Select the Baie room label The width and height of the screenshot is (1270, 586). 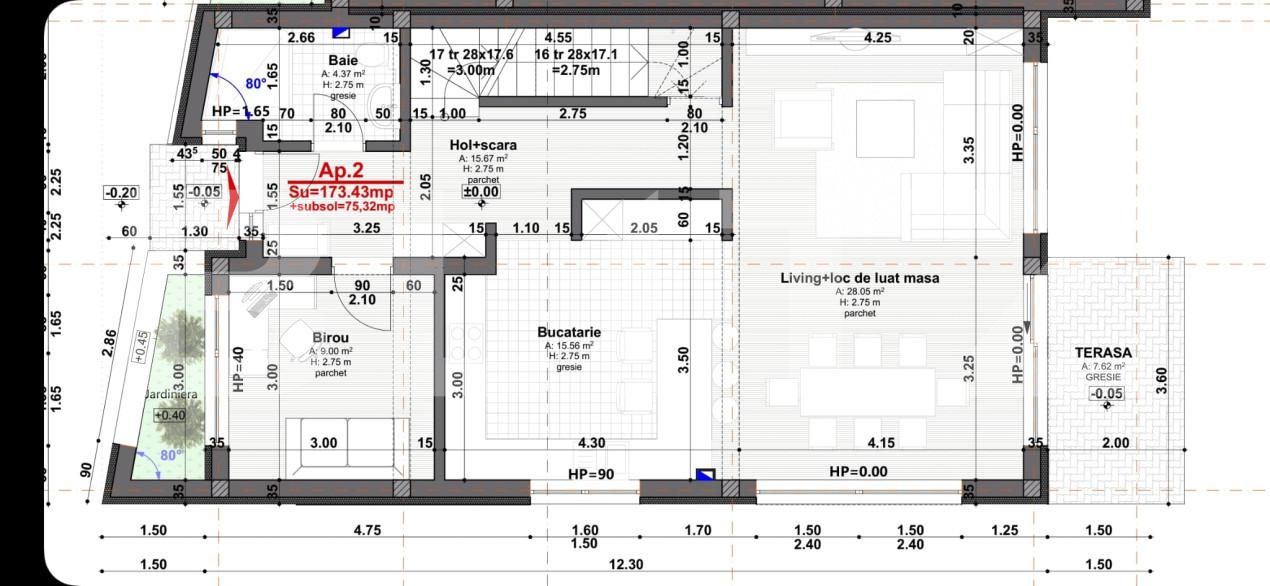[x=342, y=60]
